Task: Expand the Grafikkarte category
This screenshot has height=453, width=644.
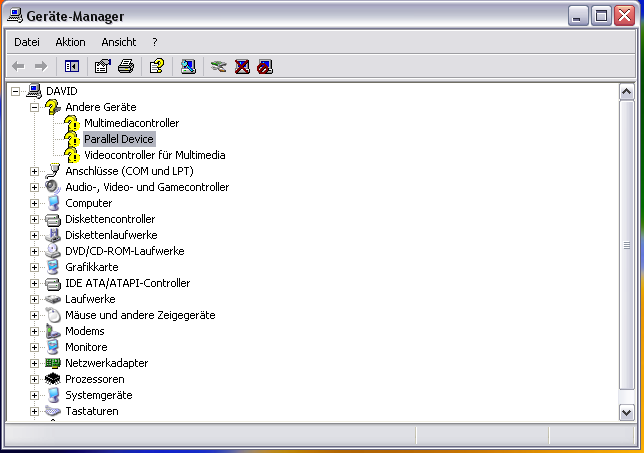Action: point(35,267)
